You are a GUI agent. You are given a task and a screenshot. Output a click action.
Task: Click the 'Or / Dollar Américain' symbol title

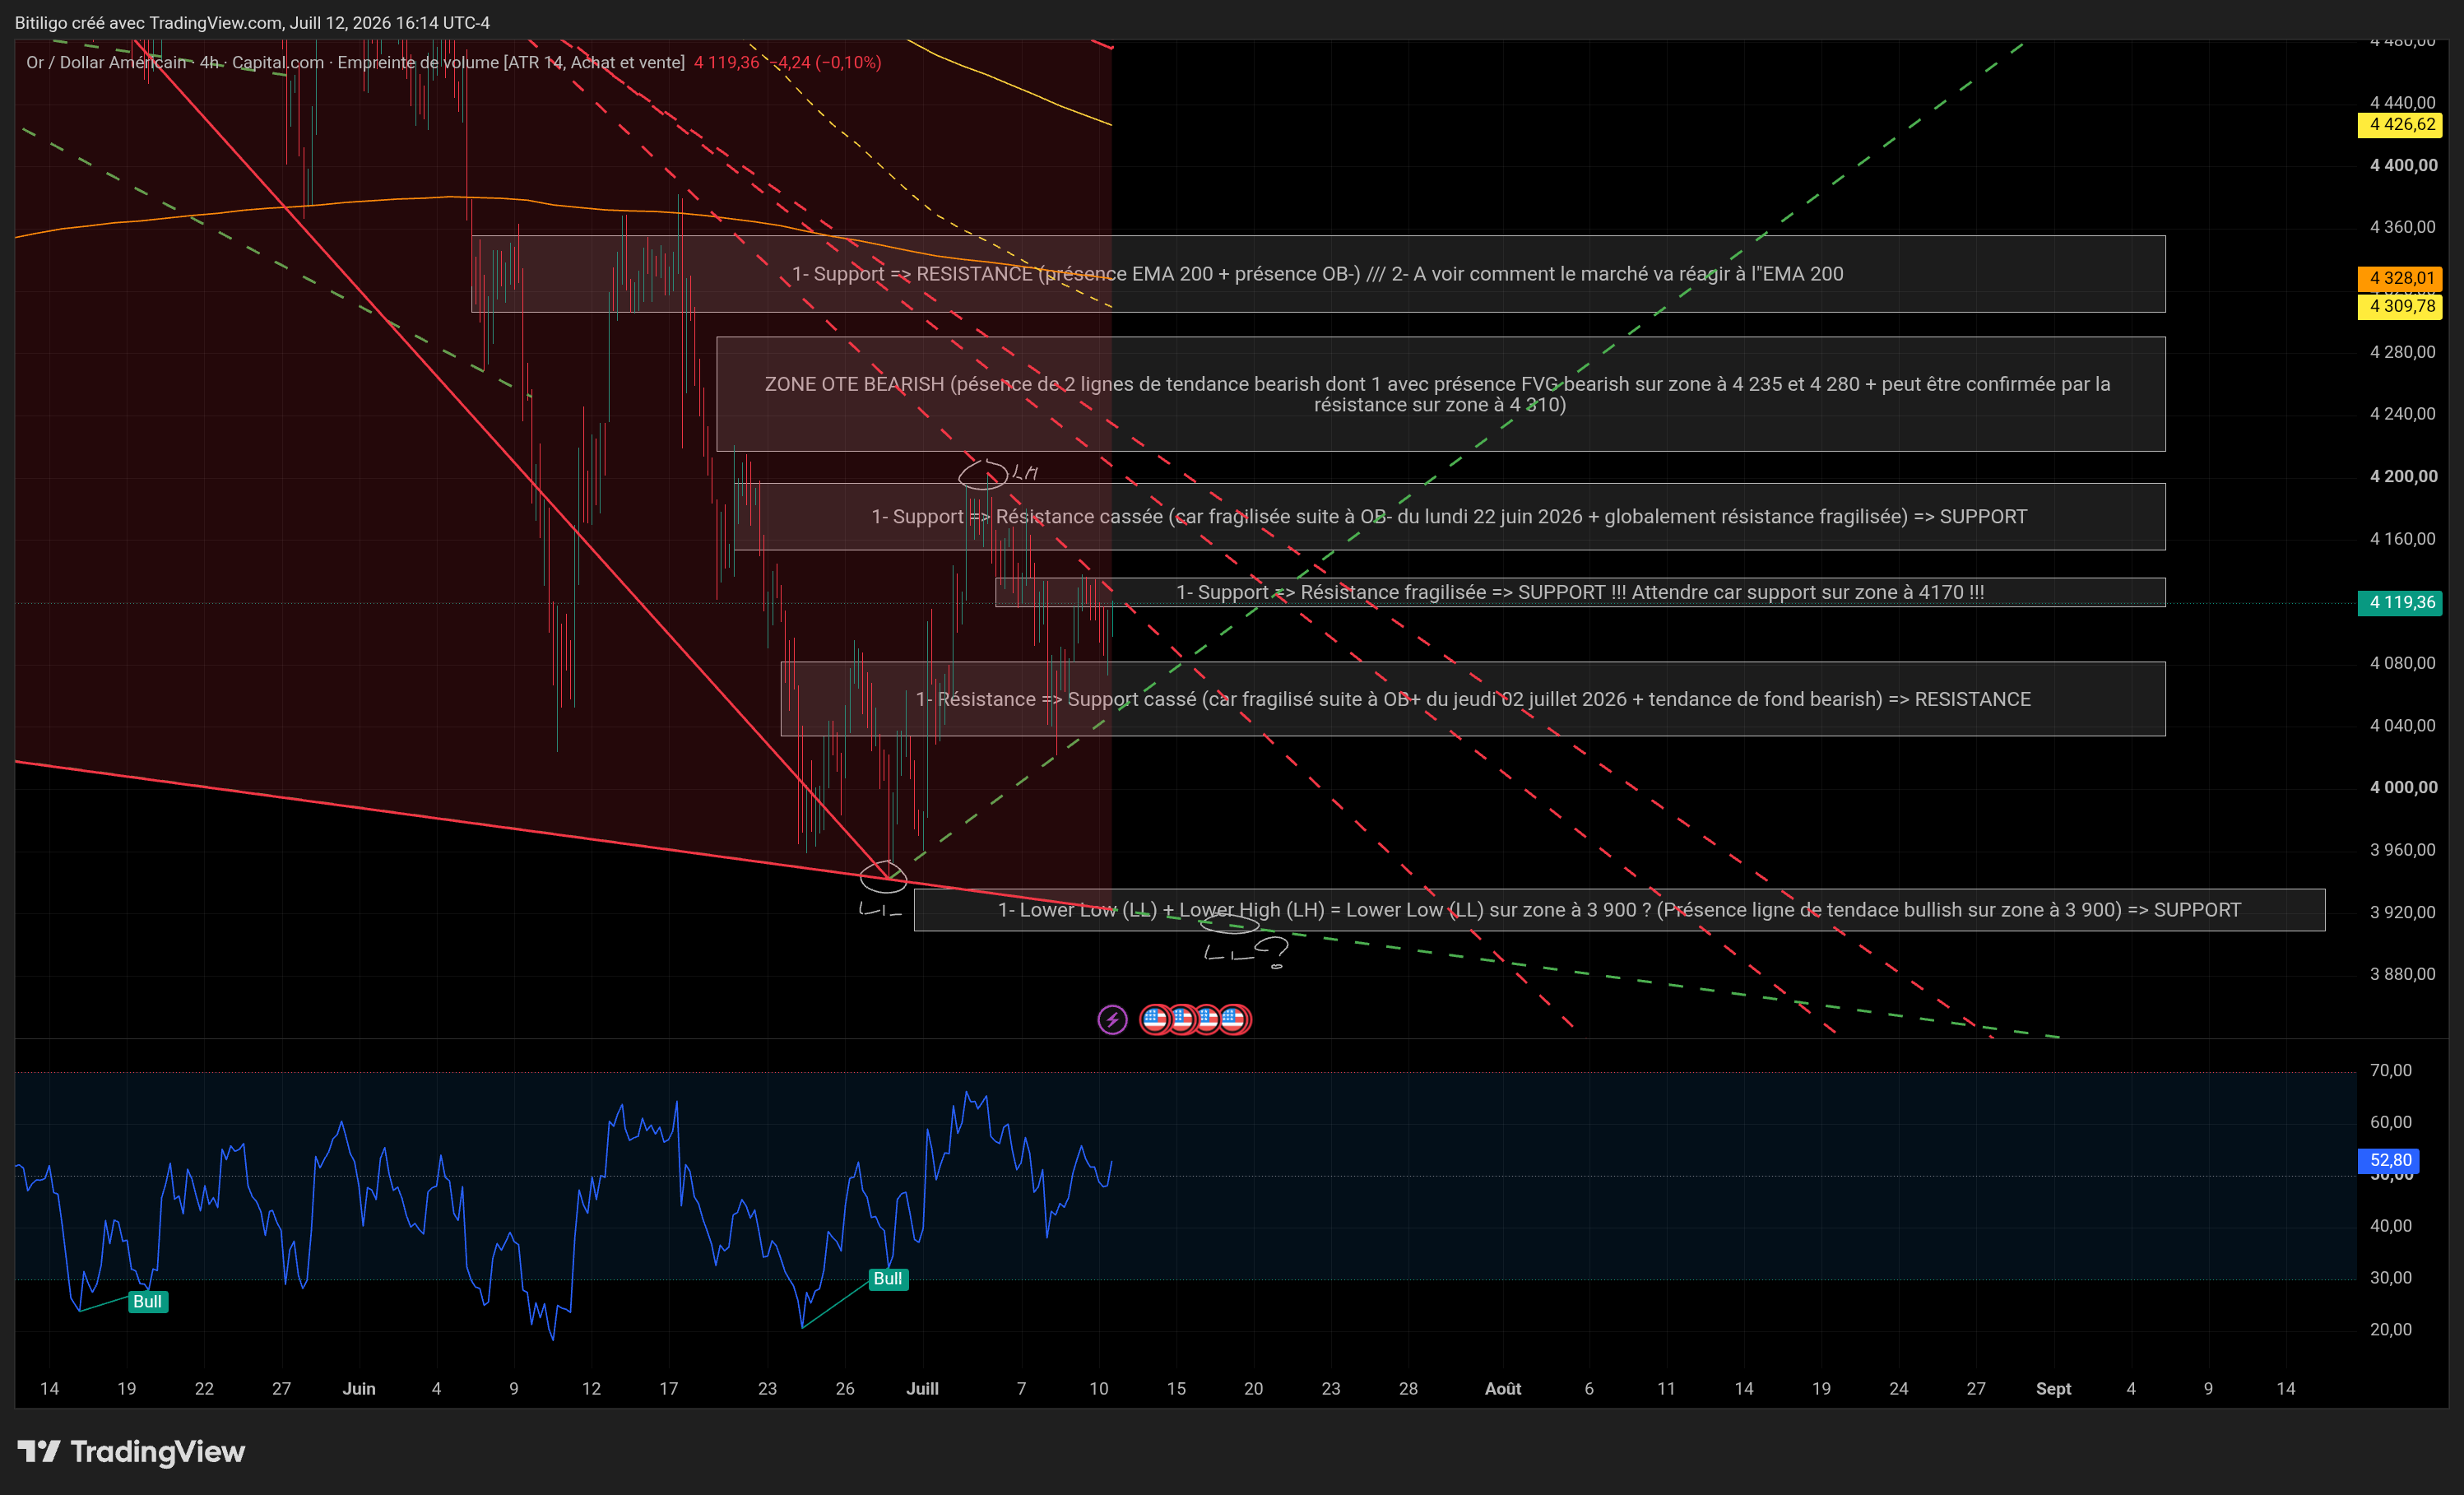tap(106, 62)
